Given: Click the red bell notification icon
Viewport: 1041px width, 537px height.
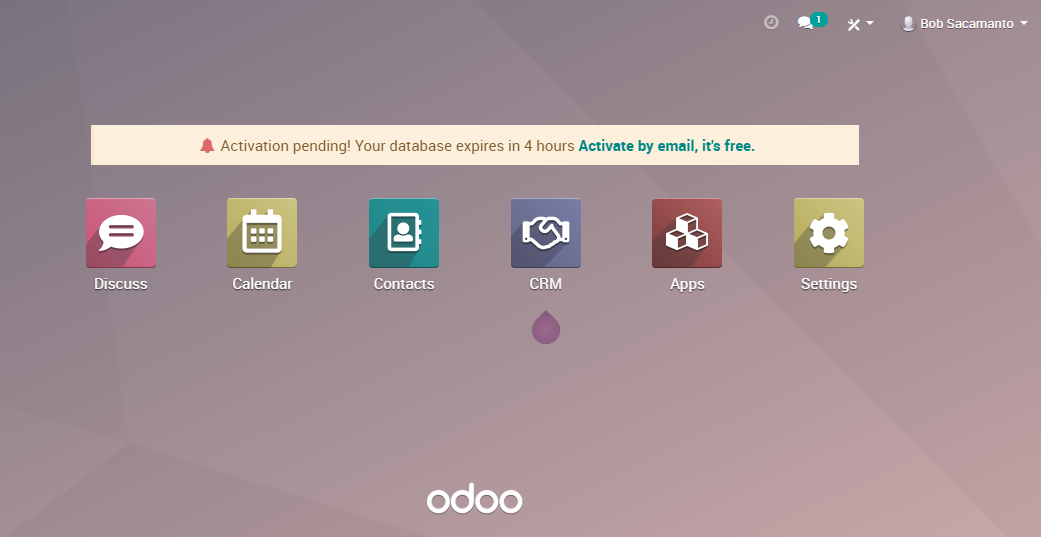Looking at the screenshot, I should click(207, 145).
